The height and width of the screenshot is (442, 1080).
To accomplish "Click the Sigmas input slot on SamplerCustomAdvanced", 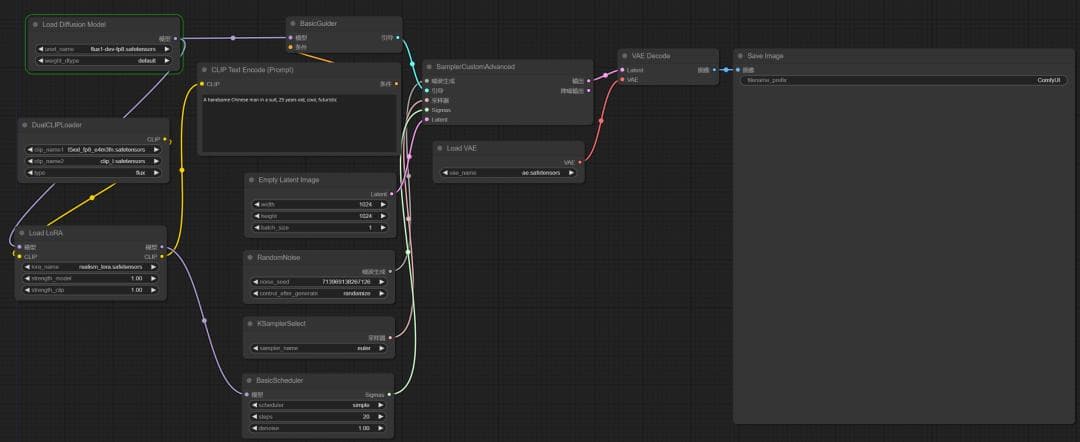I will pos(426,109).
